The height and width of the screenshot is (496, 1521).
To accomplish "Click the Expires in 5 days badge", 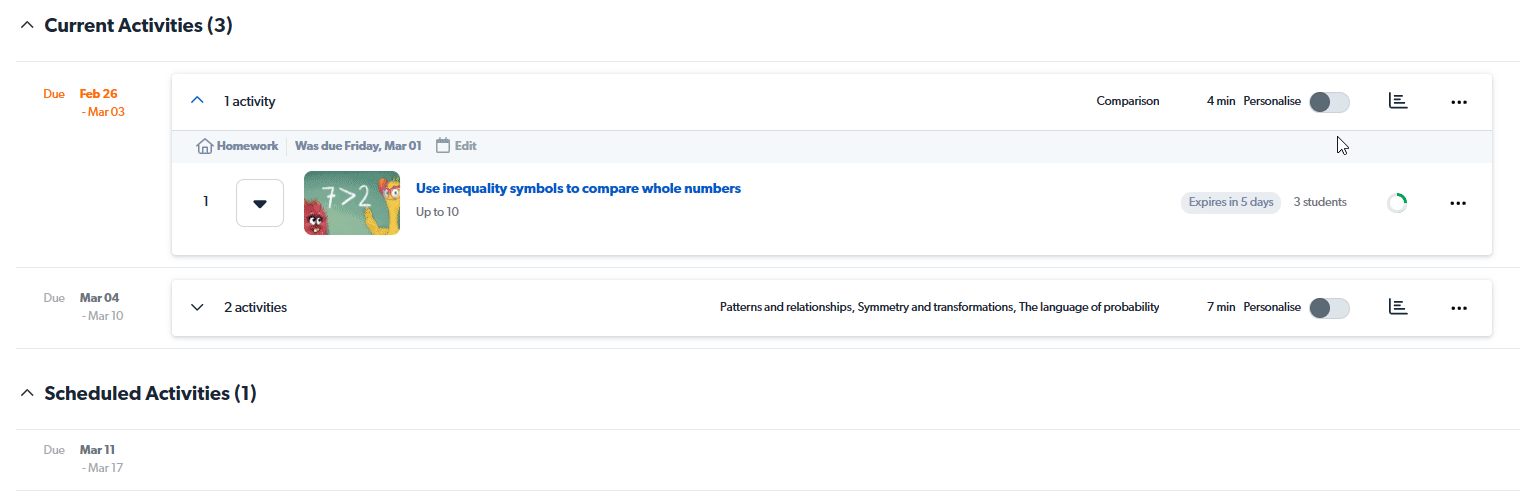I will 1231,202.
